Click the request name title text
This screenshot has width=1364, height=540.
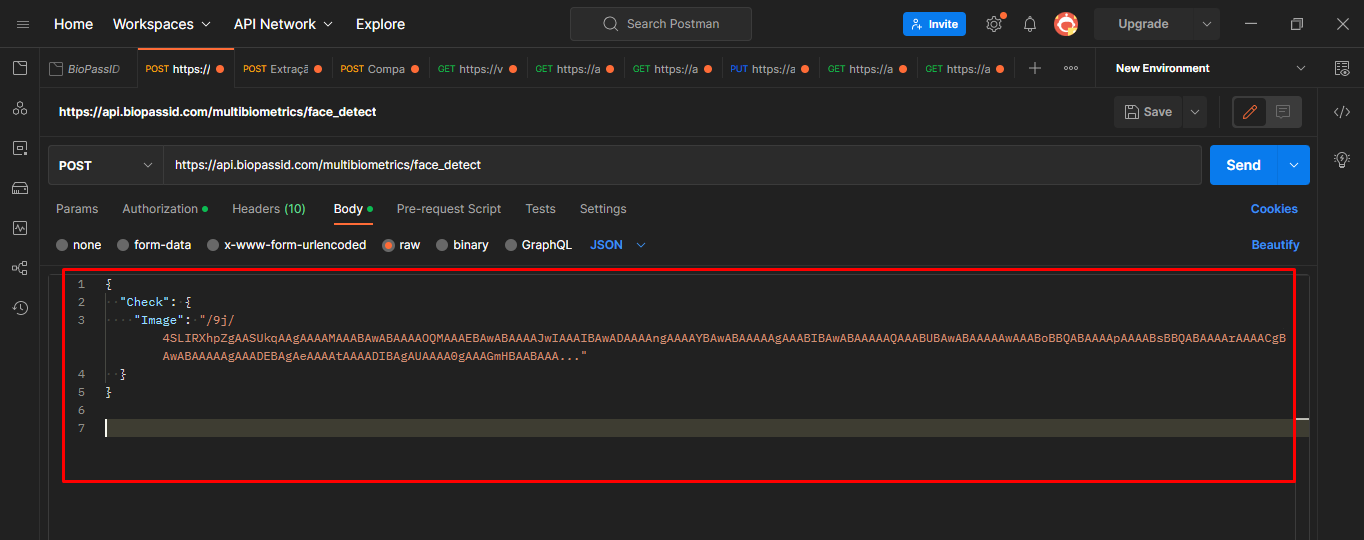pyautogui.click(x=218, y=112)
